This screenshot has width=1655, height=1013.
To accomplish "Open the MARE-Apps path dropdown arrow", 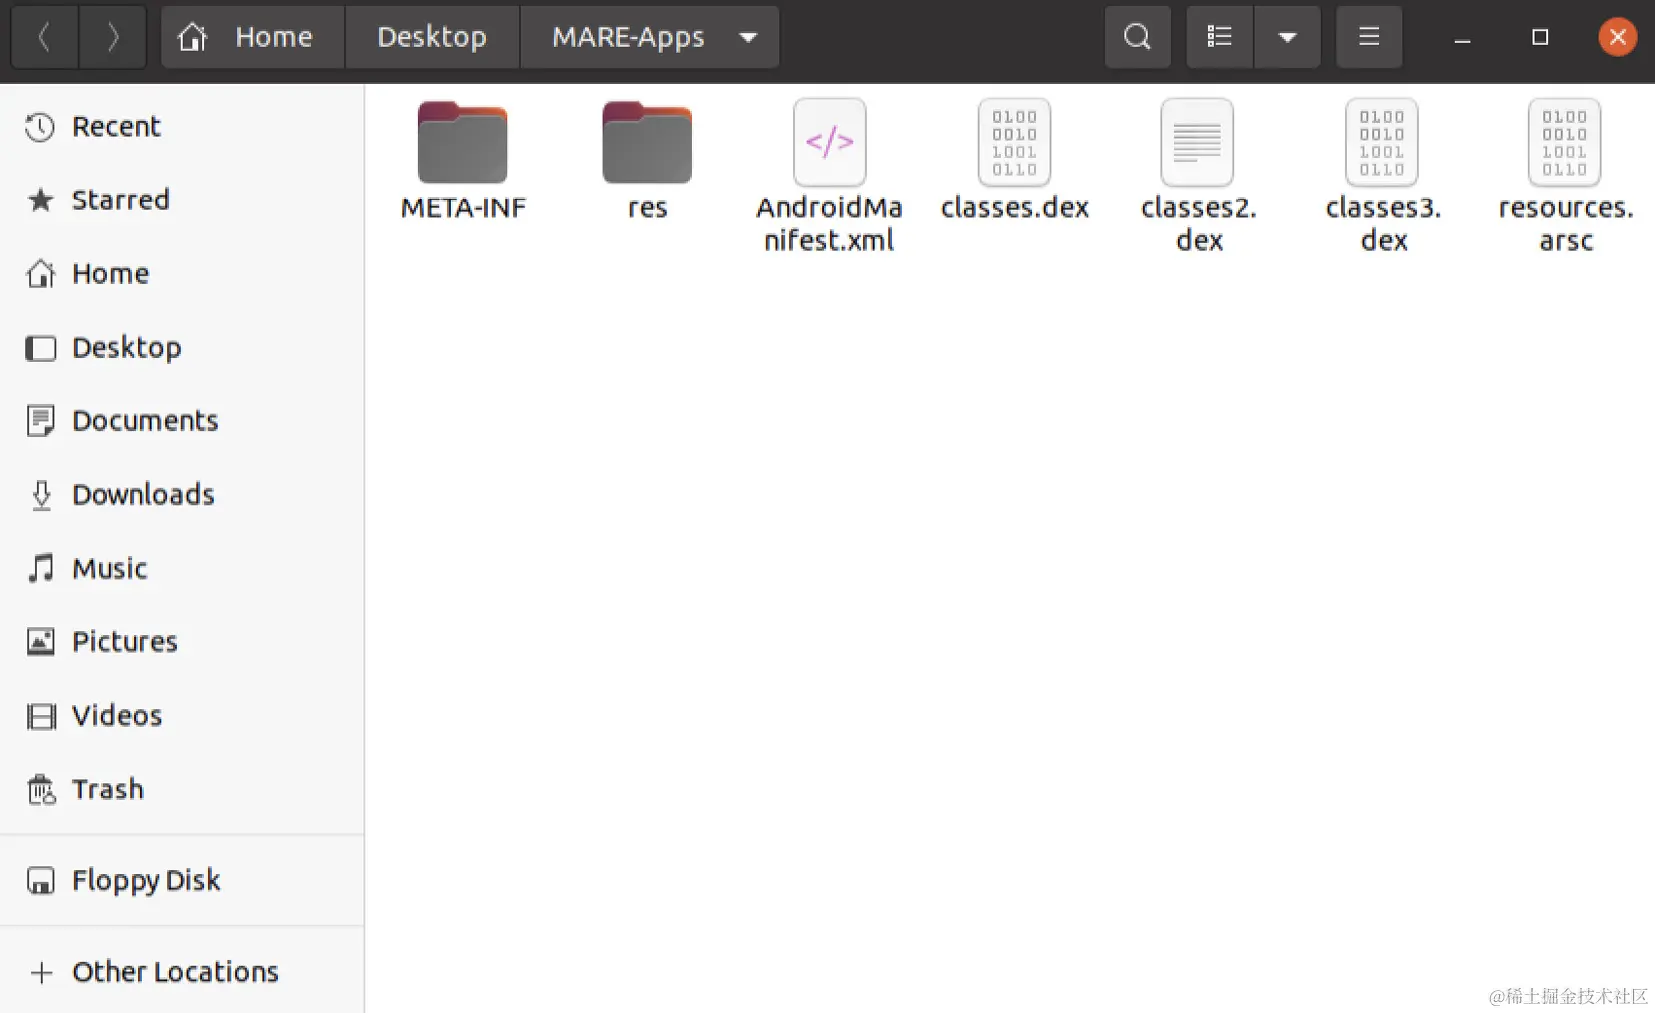I will click(x=748, y=38).
